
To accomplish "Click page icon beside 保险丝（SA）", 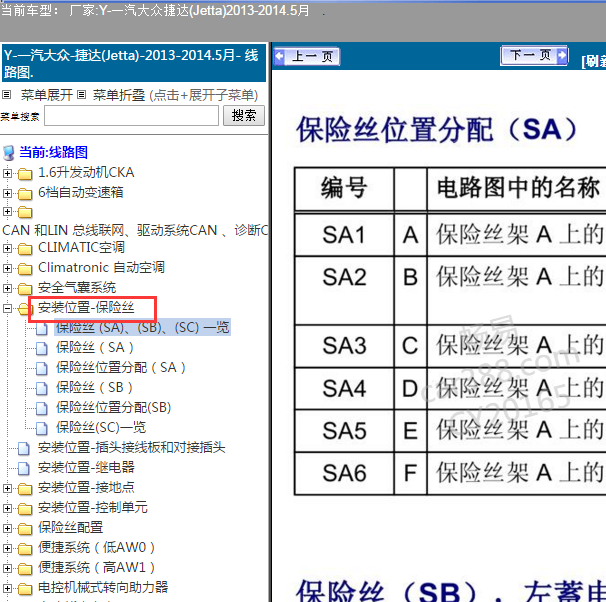I will [42, 349].
